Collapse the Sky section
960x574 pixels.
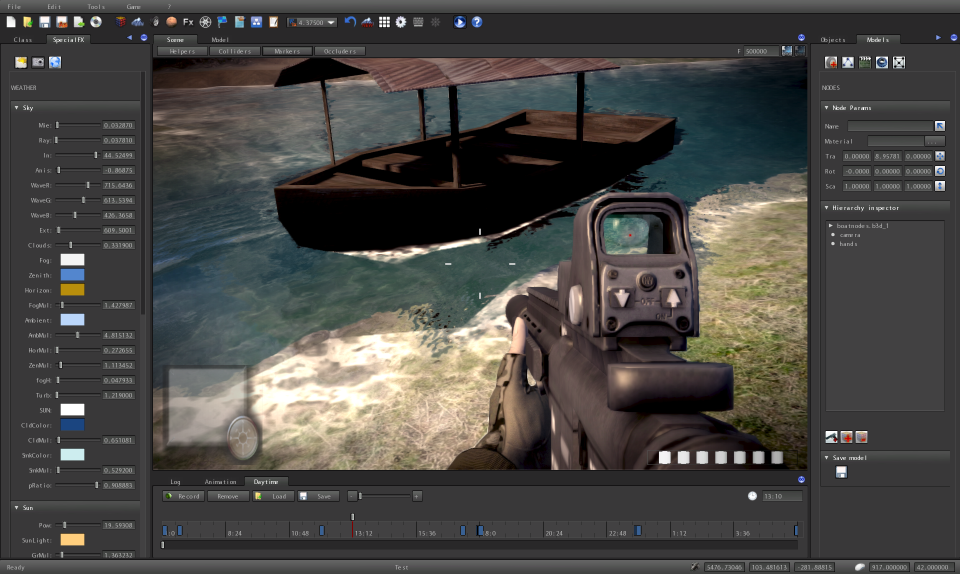[x=17, y=108]
